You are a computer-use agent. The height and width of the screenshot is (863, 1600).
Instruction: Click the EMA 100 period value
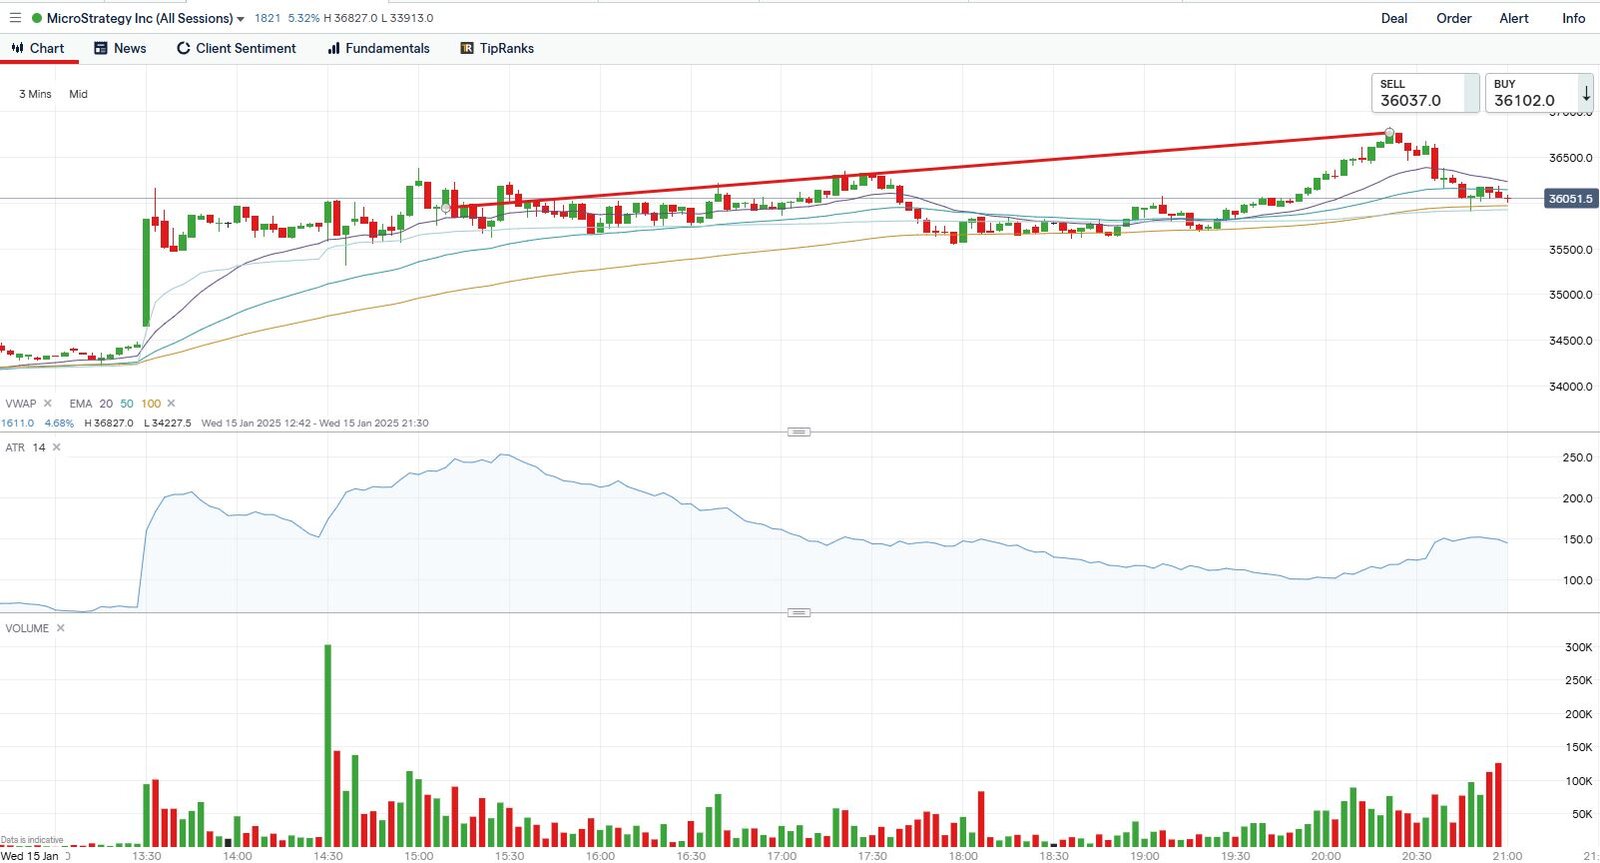point(151,404)
